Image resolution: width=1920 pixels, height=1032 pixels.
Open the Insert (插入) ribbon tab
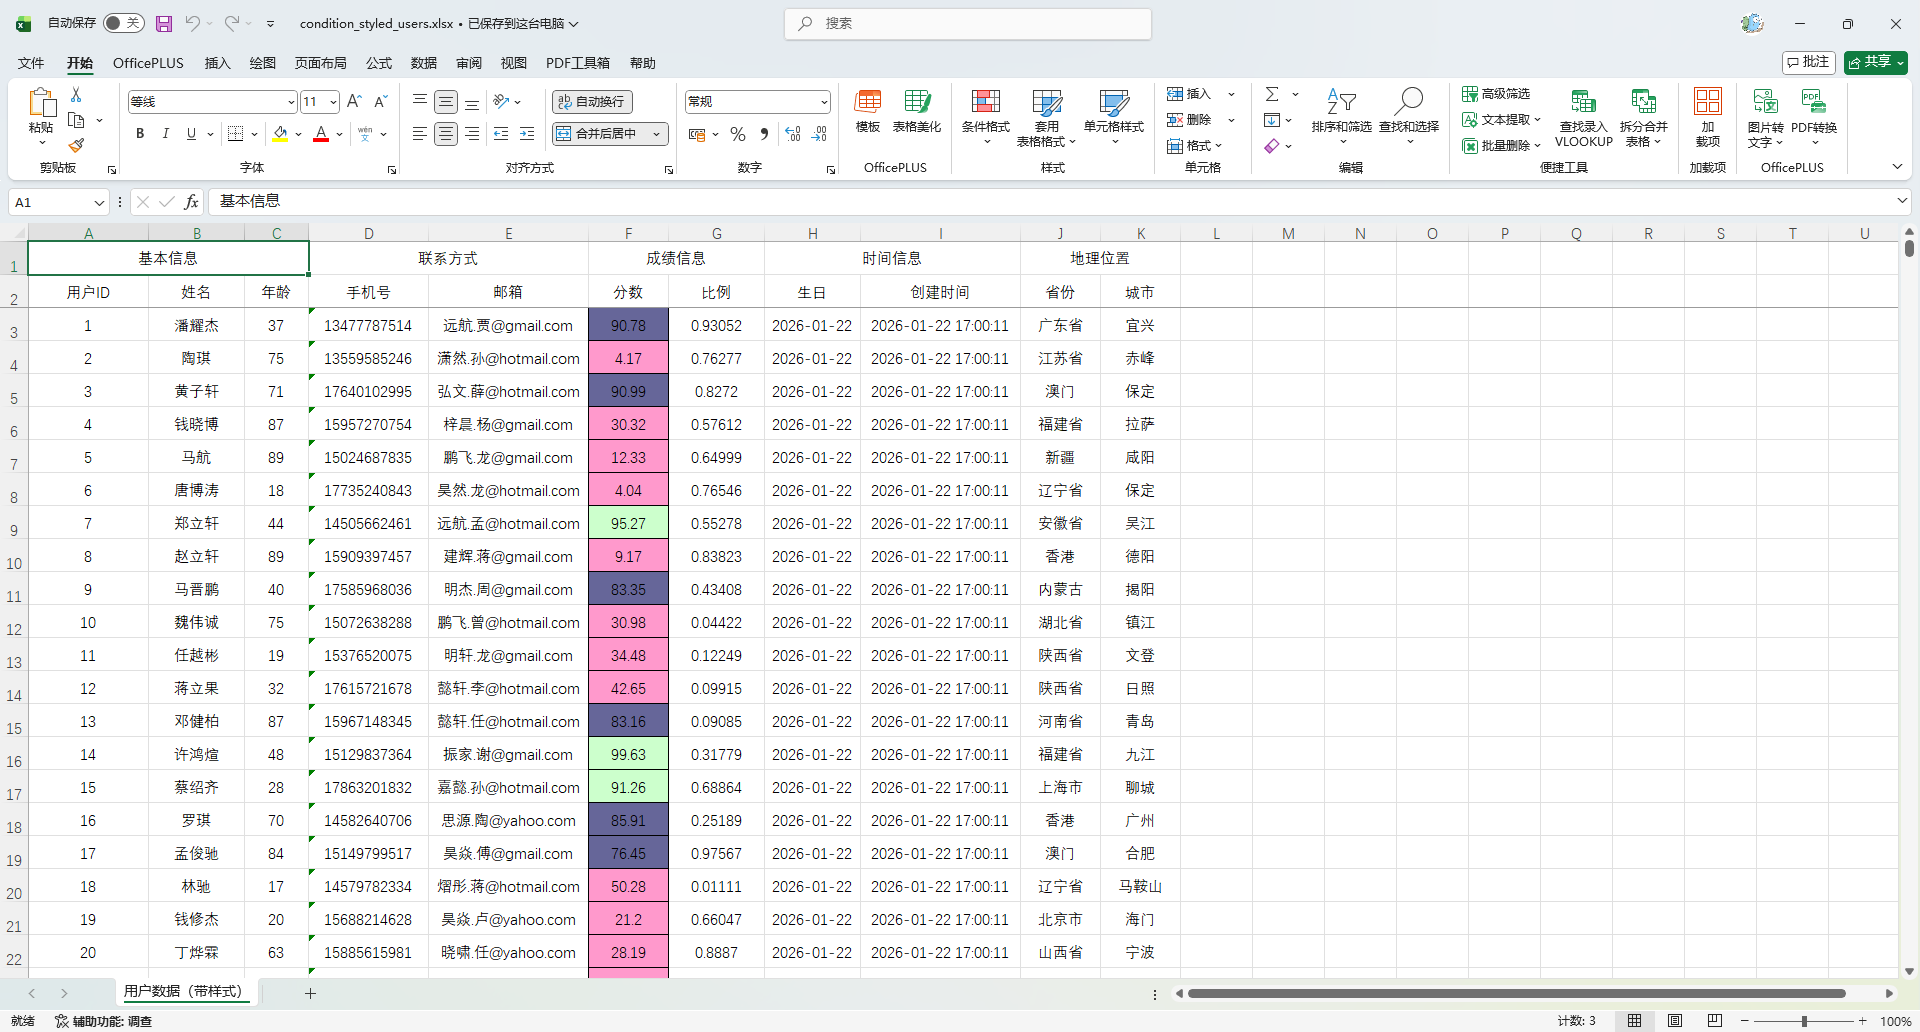click(217, 63)
